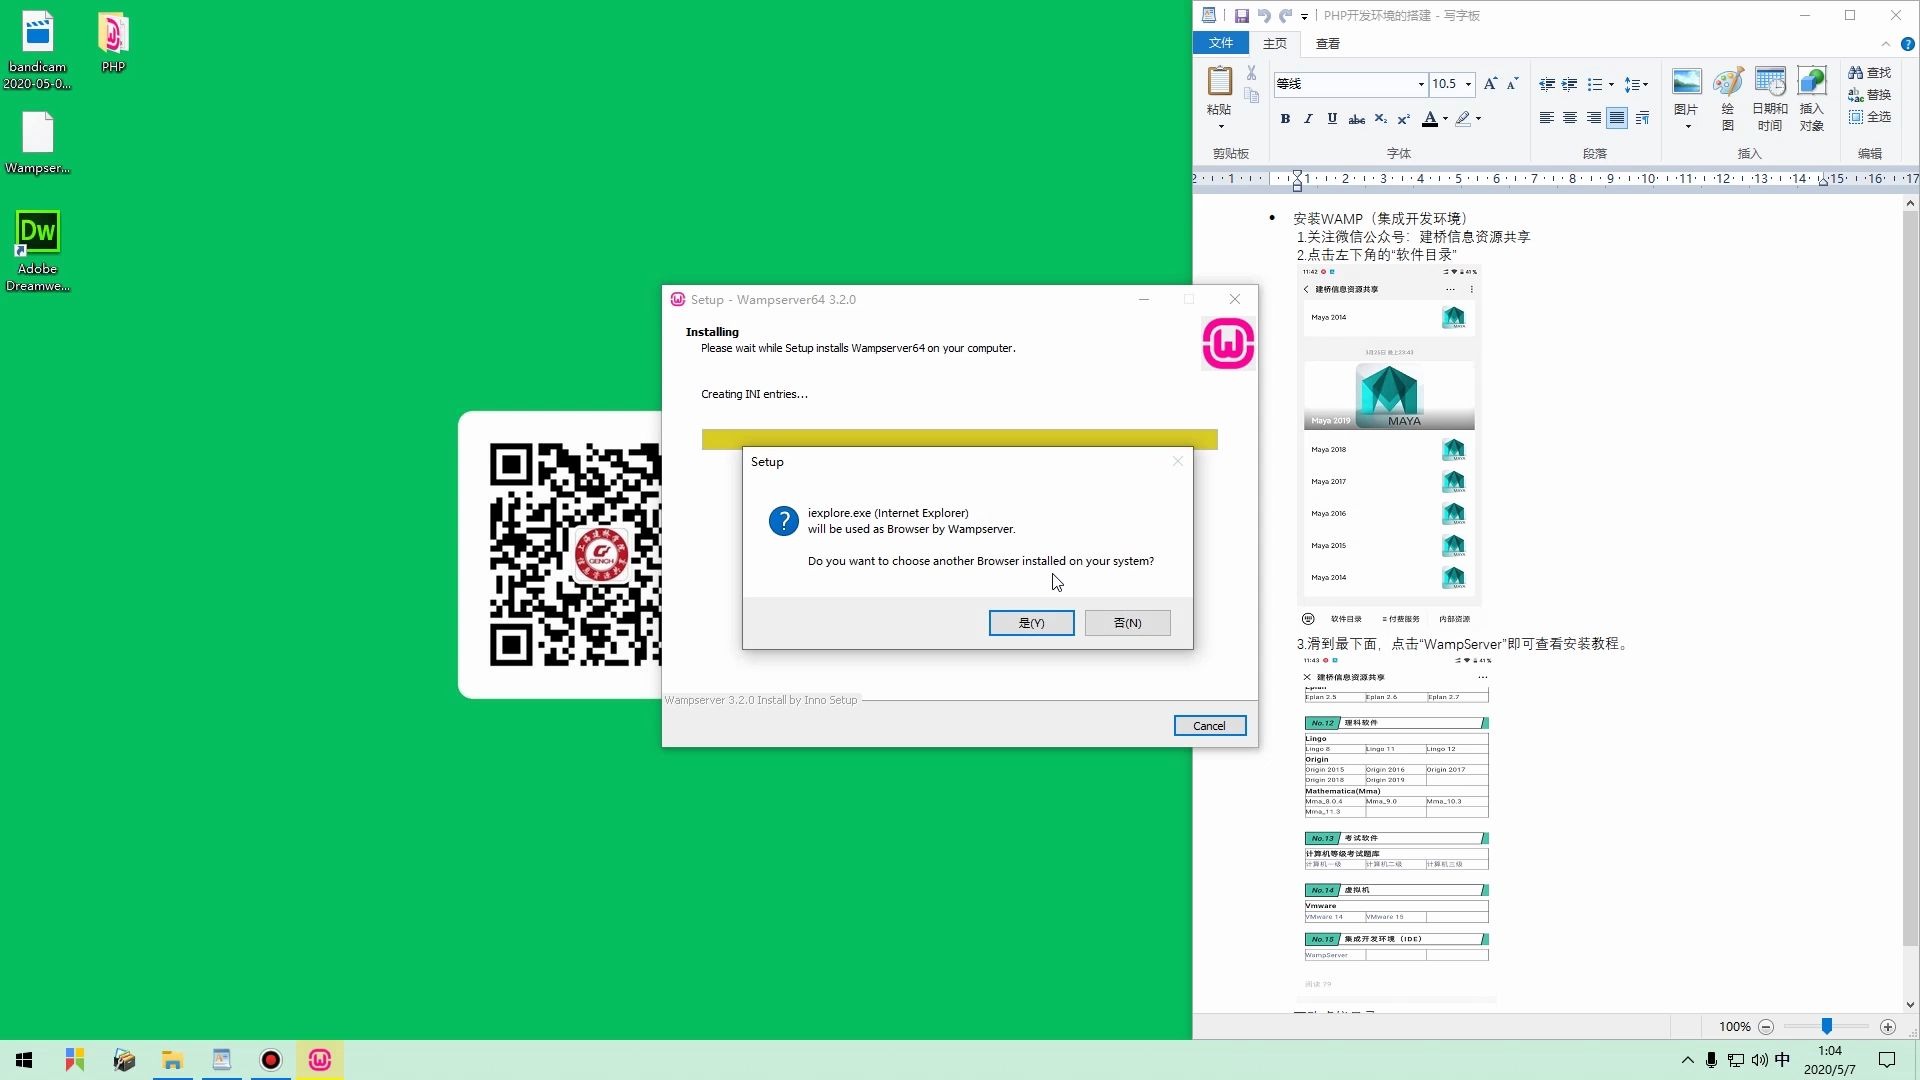1920x1080 pixels.
Task: Apply the text highlight color marker
Action: pyautogui.click(x=1463, y=119)
